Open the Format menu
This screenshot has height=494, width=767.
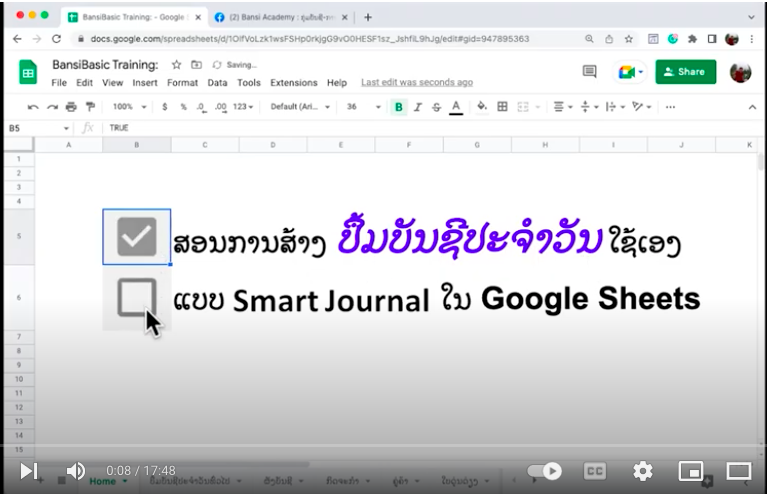(x=182, y=83)
